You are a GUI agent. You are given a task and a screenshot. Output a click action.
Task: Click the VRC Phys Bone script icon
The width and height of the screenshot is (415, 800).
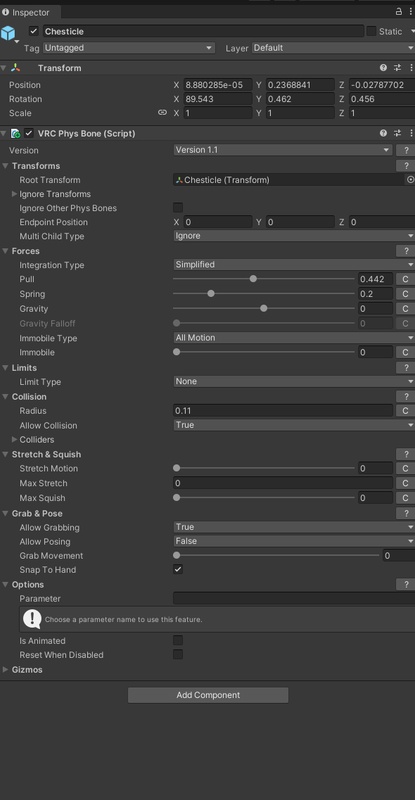pyautogui.click(x=15, y=134)
